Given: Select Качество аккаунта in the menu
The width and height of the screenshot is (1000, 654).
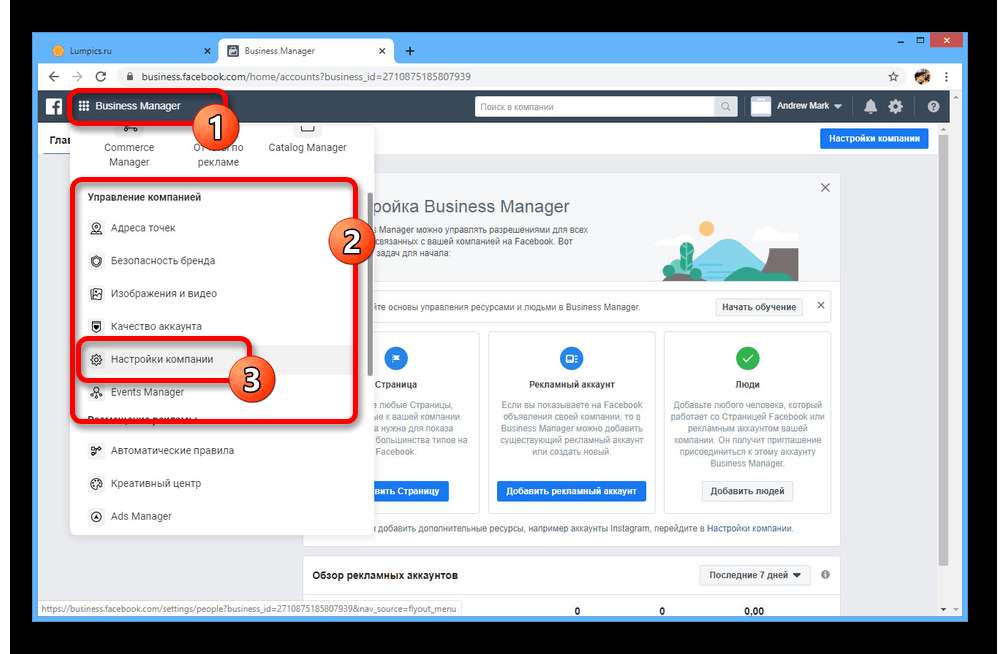Looking at the screenshot, I should 156,327.
